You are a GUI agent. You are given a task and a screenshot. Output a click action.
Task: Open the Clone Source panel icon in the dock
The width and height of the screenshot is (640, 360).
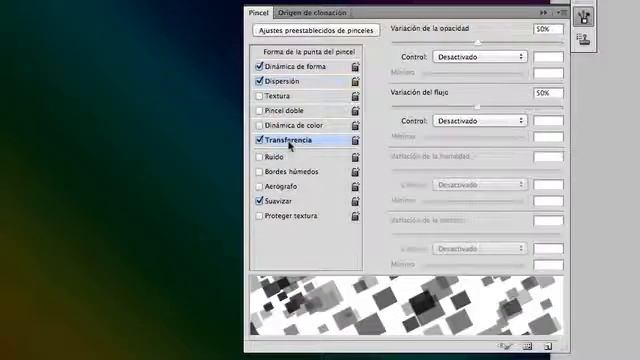[583, 40]
